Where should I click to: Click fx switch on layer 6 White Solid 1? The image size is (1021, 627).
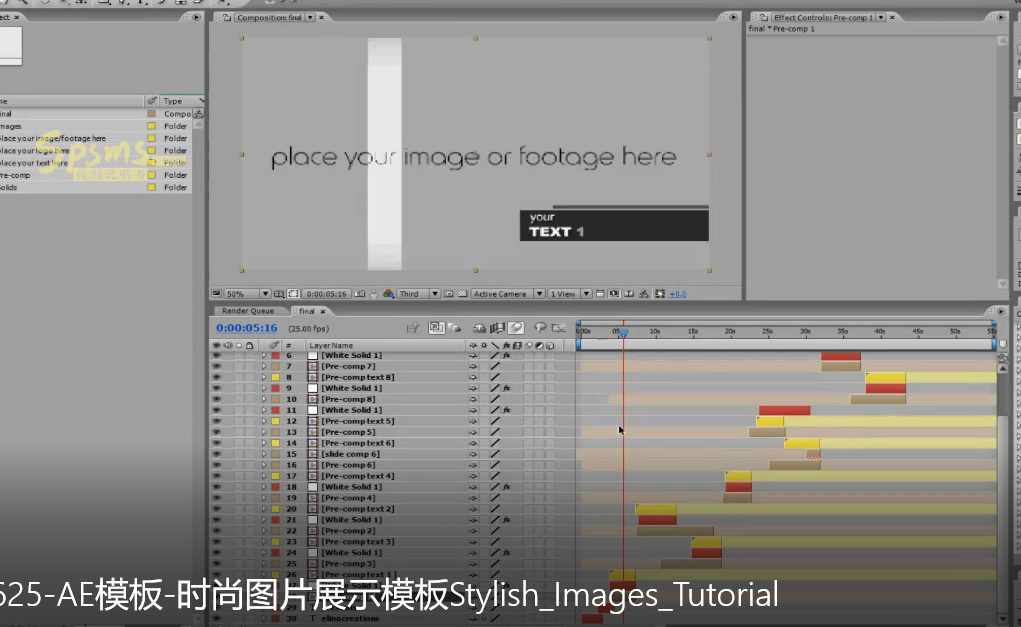point(506,355)
